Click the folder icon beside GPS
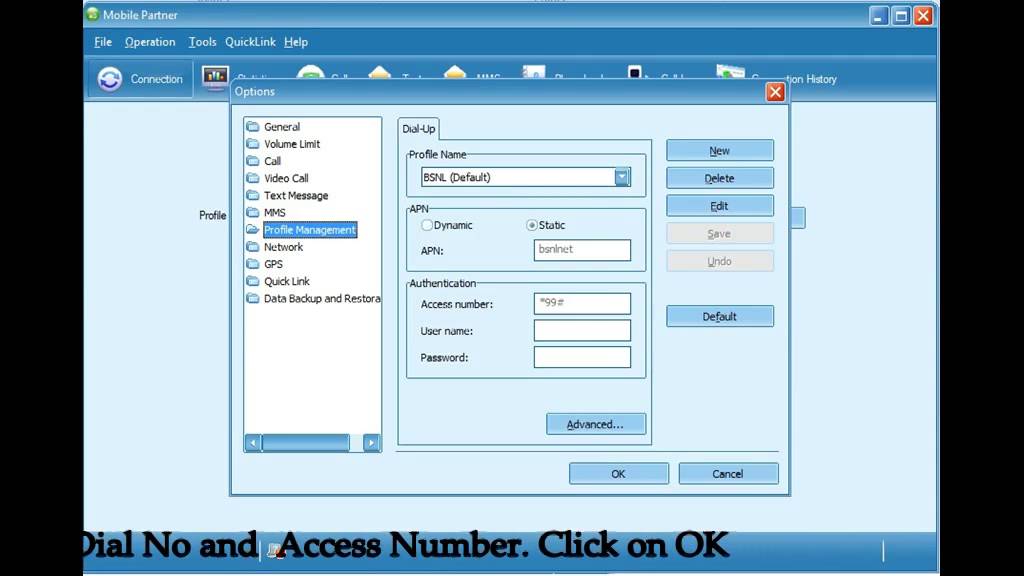Viewport: 1024px width, 576px height. [x=253, y=264]
